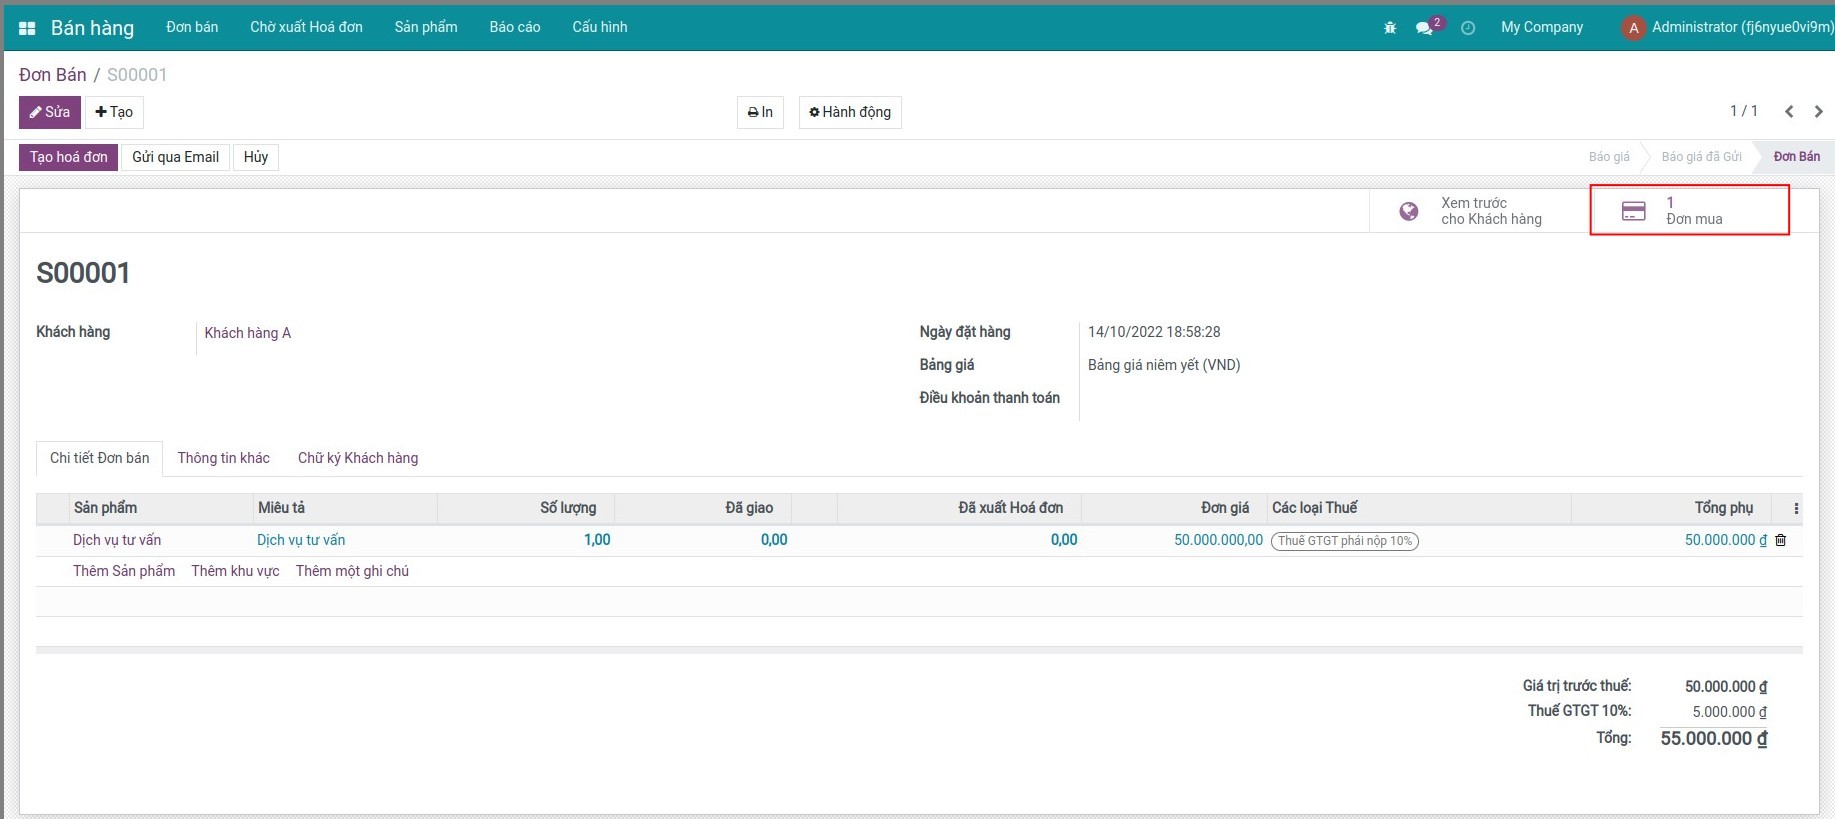This screenshot has height=819, width=1835.
Task: Open the column options kebab menu
Action: click(1796, 508)
